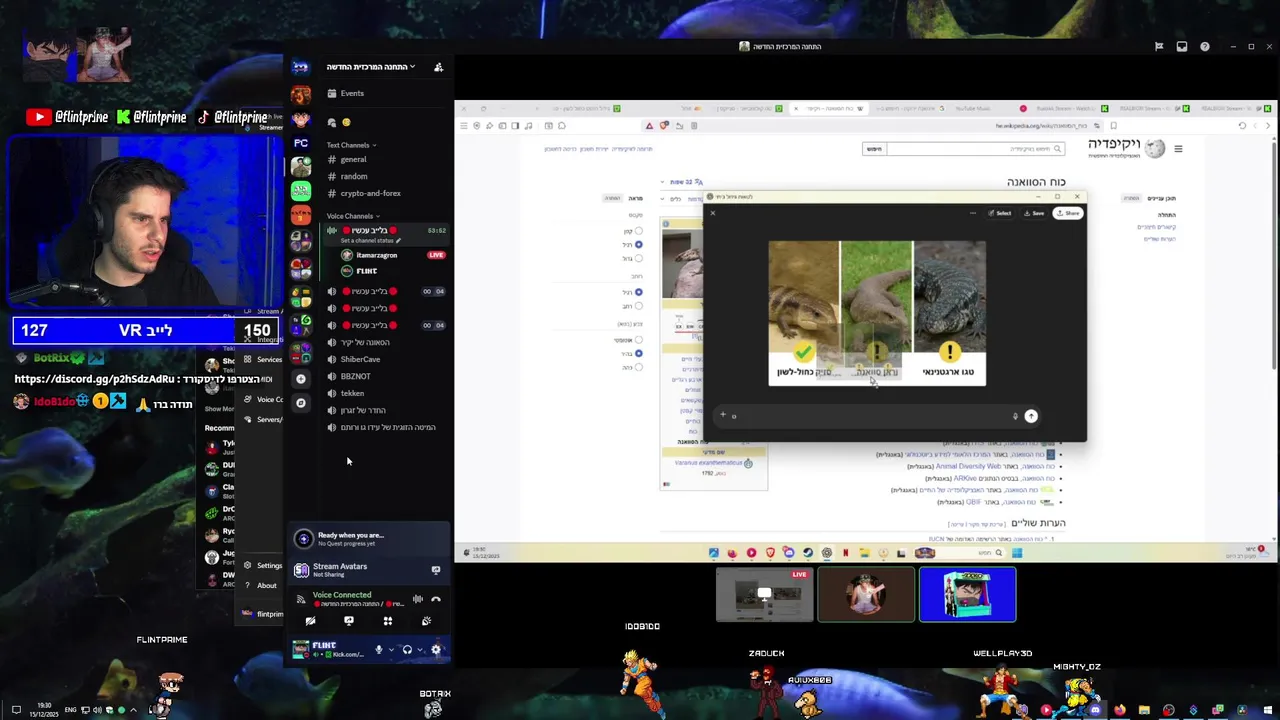The image size is (1280, 720).
Task: Click Share button in the image popup
Action: point(1068,213)
